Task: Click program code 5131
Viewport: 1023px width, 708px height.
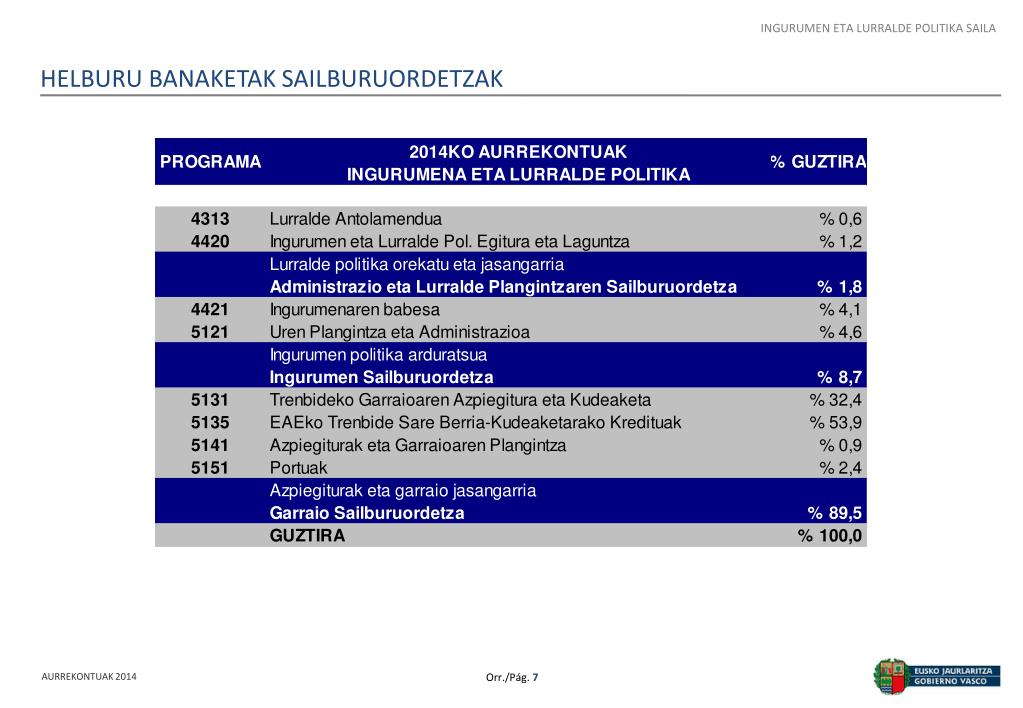Action: tap(210, 400)
